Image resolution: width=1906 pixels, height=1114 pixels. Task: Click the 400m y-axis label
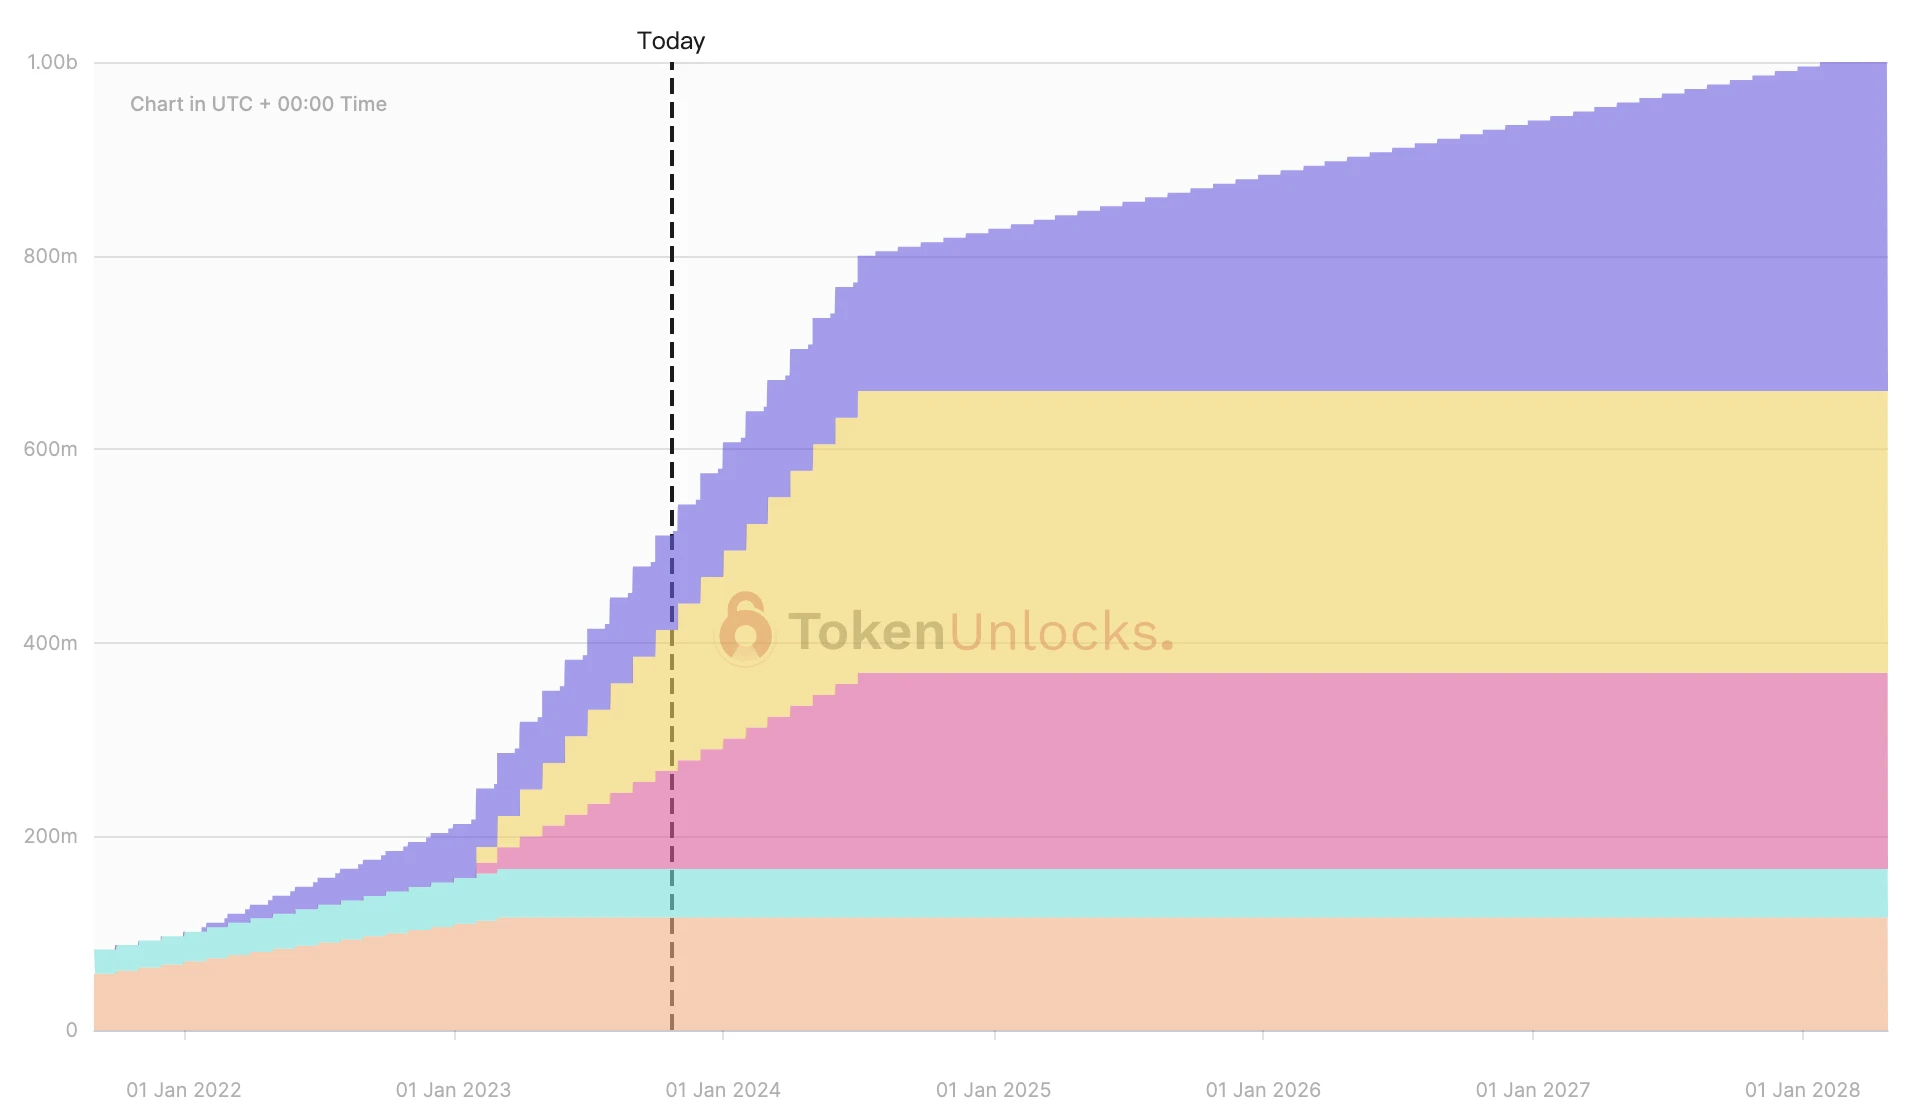(x=51, y=643)
